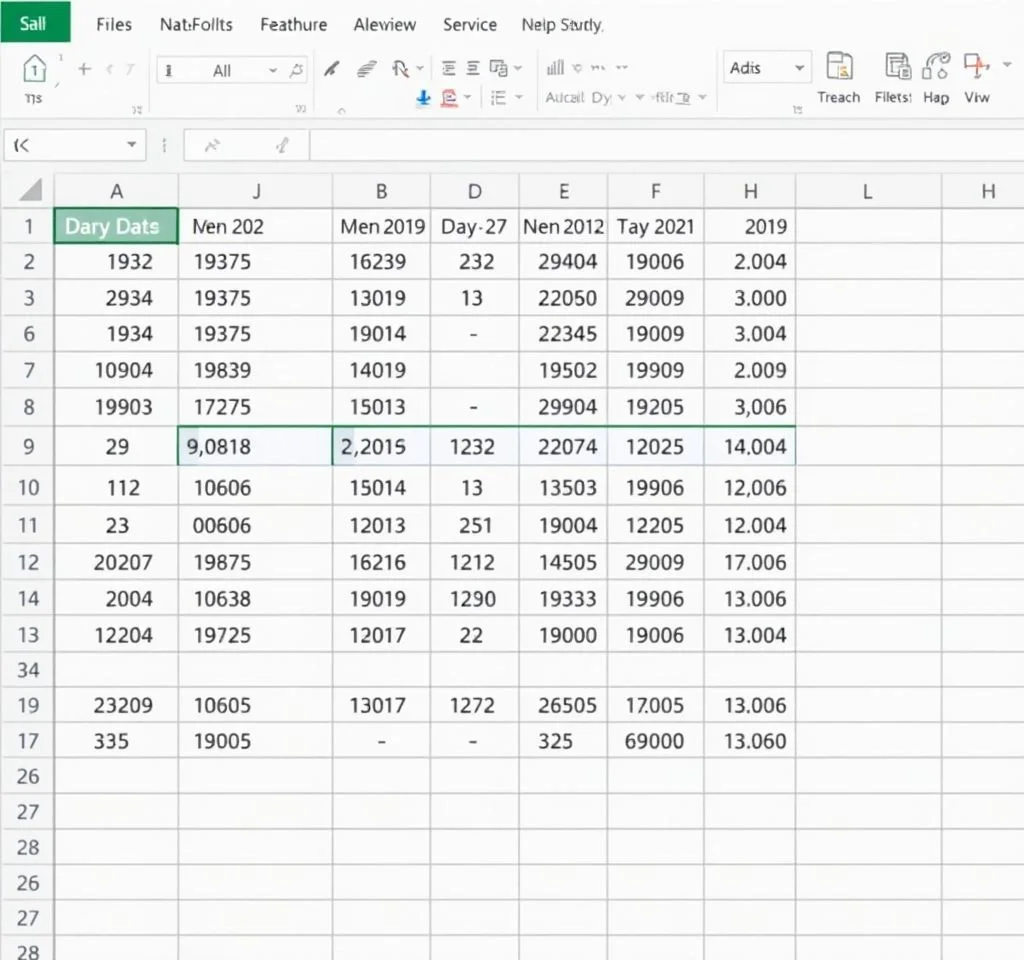Image resolution: width=1024 pixels, height=960 pixels.
Task: Switch to the Service tab
Action: (468, 25)
